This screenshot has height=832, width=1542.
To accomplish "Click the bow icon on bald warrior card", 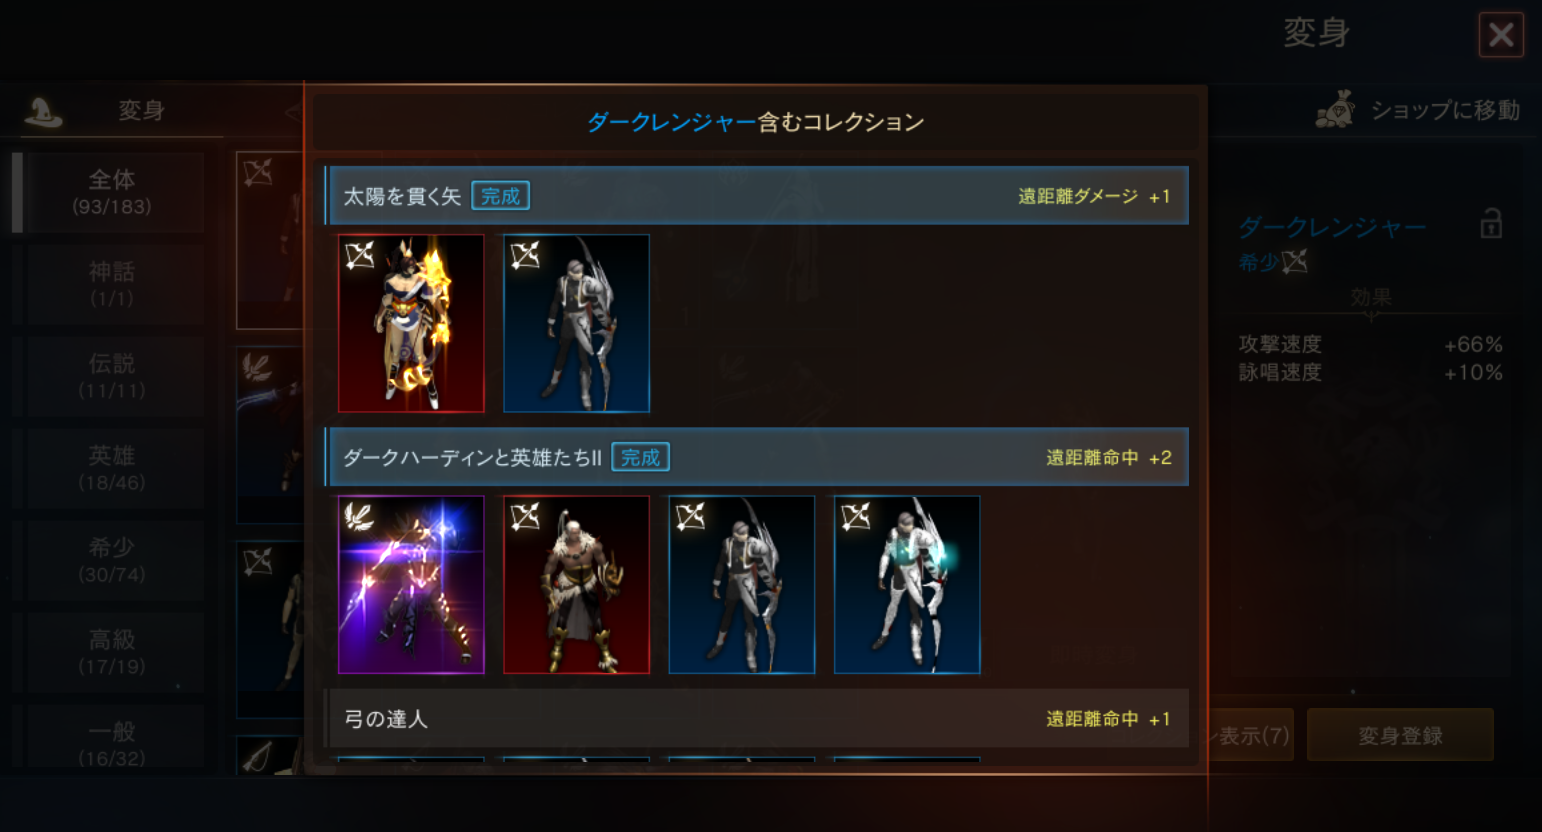I will point(525,516).
